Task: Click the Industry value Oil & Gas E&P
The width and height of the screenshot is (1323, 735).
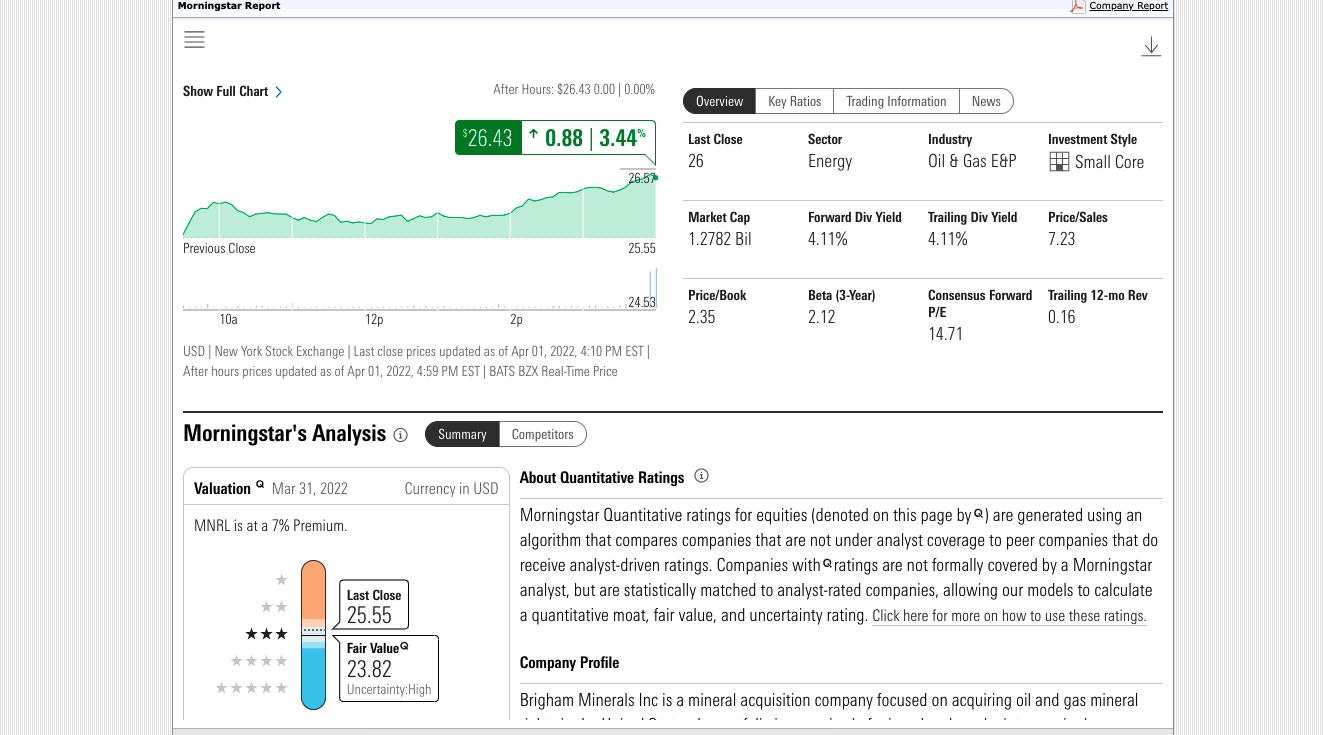Action: 972,161
